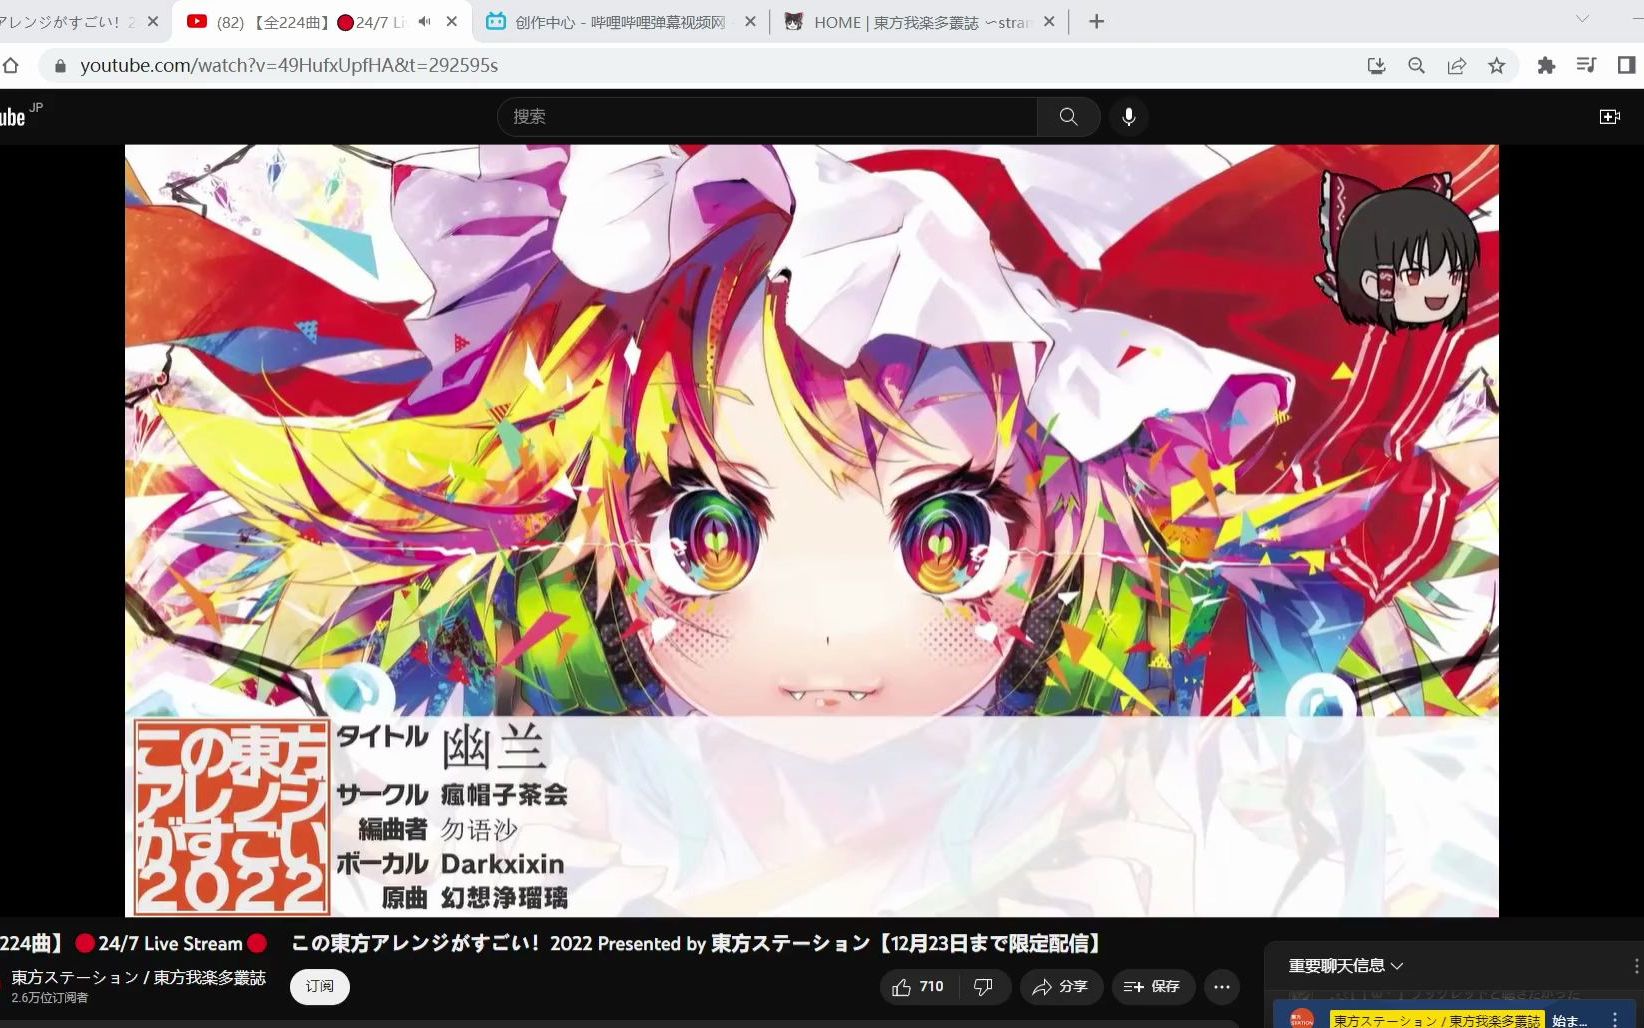Expand the 重要聊天信息 chat dropdown
1644x1028 pixels.
[x=1346, y=965]
